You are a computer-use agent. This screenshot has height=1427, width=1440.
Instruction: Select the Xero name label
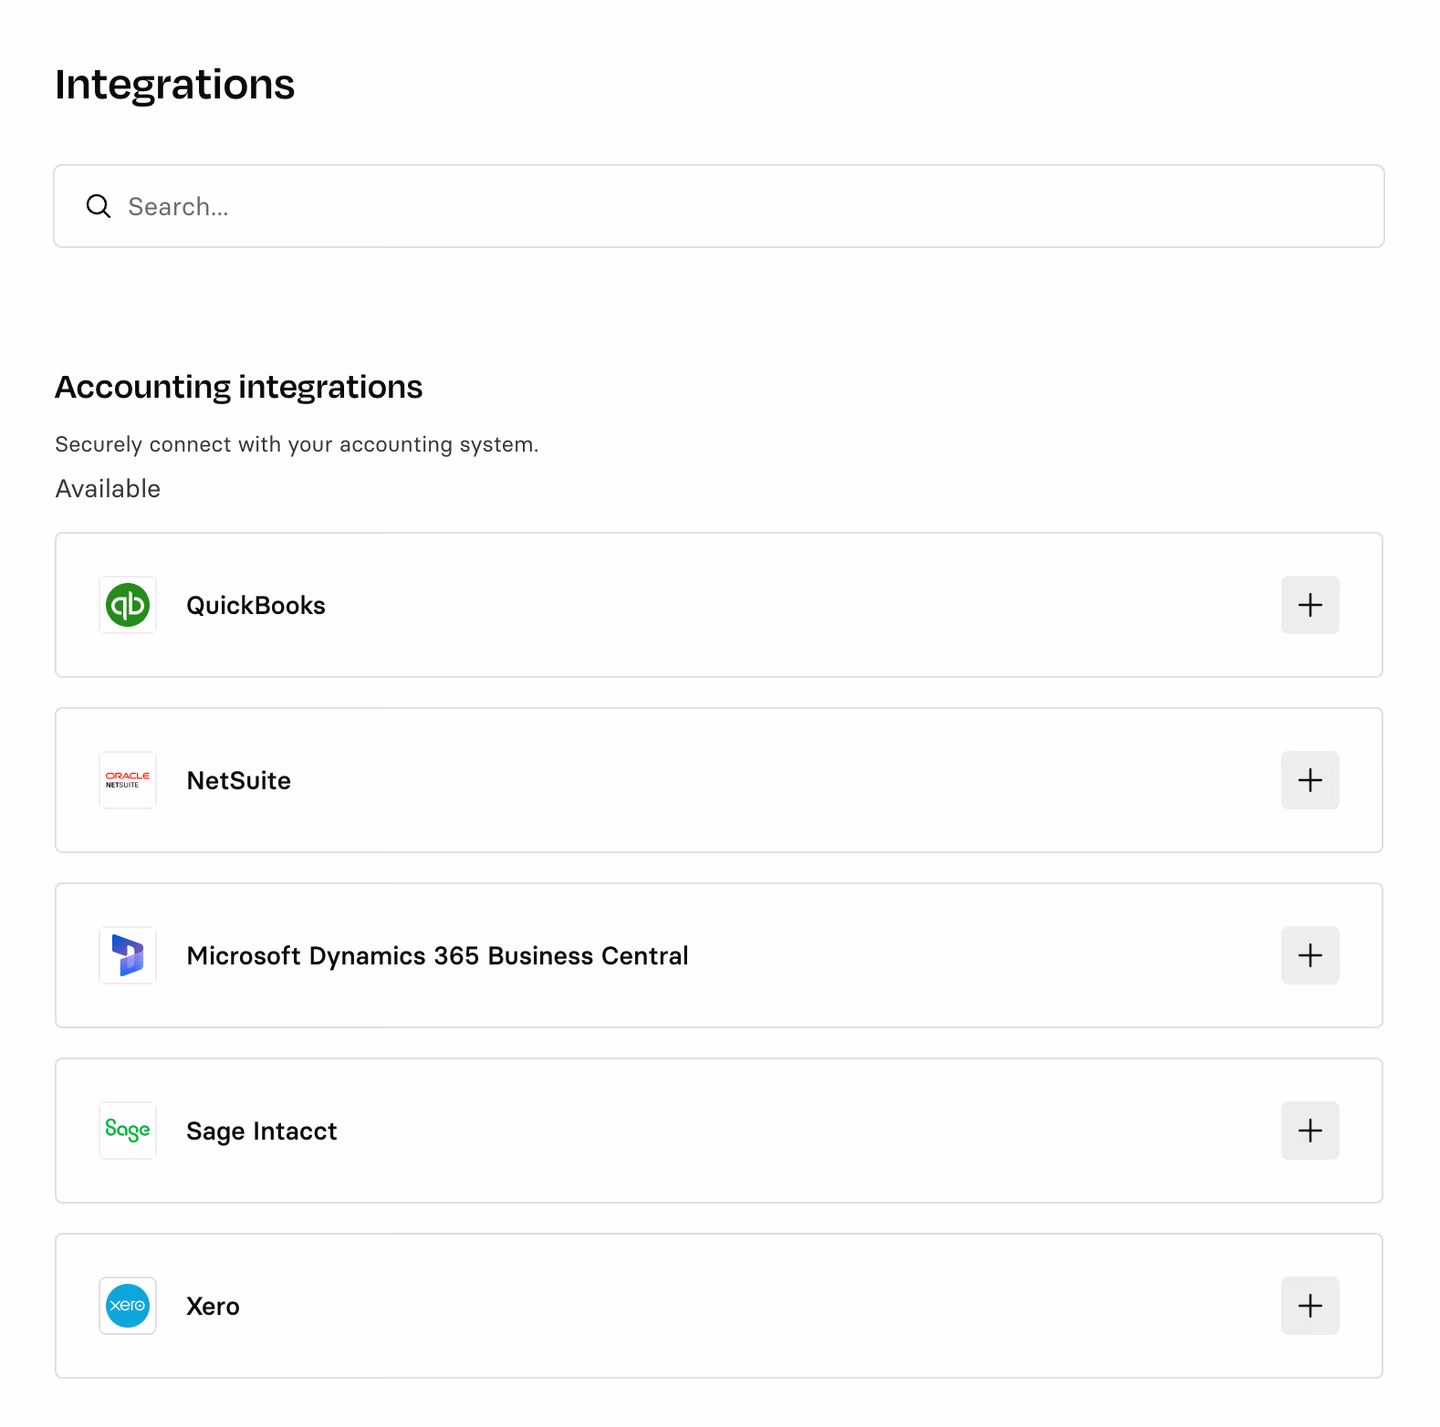pos(213,1306)
